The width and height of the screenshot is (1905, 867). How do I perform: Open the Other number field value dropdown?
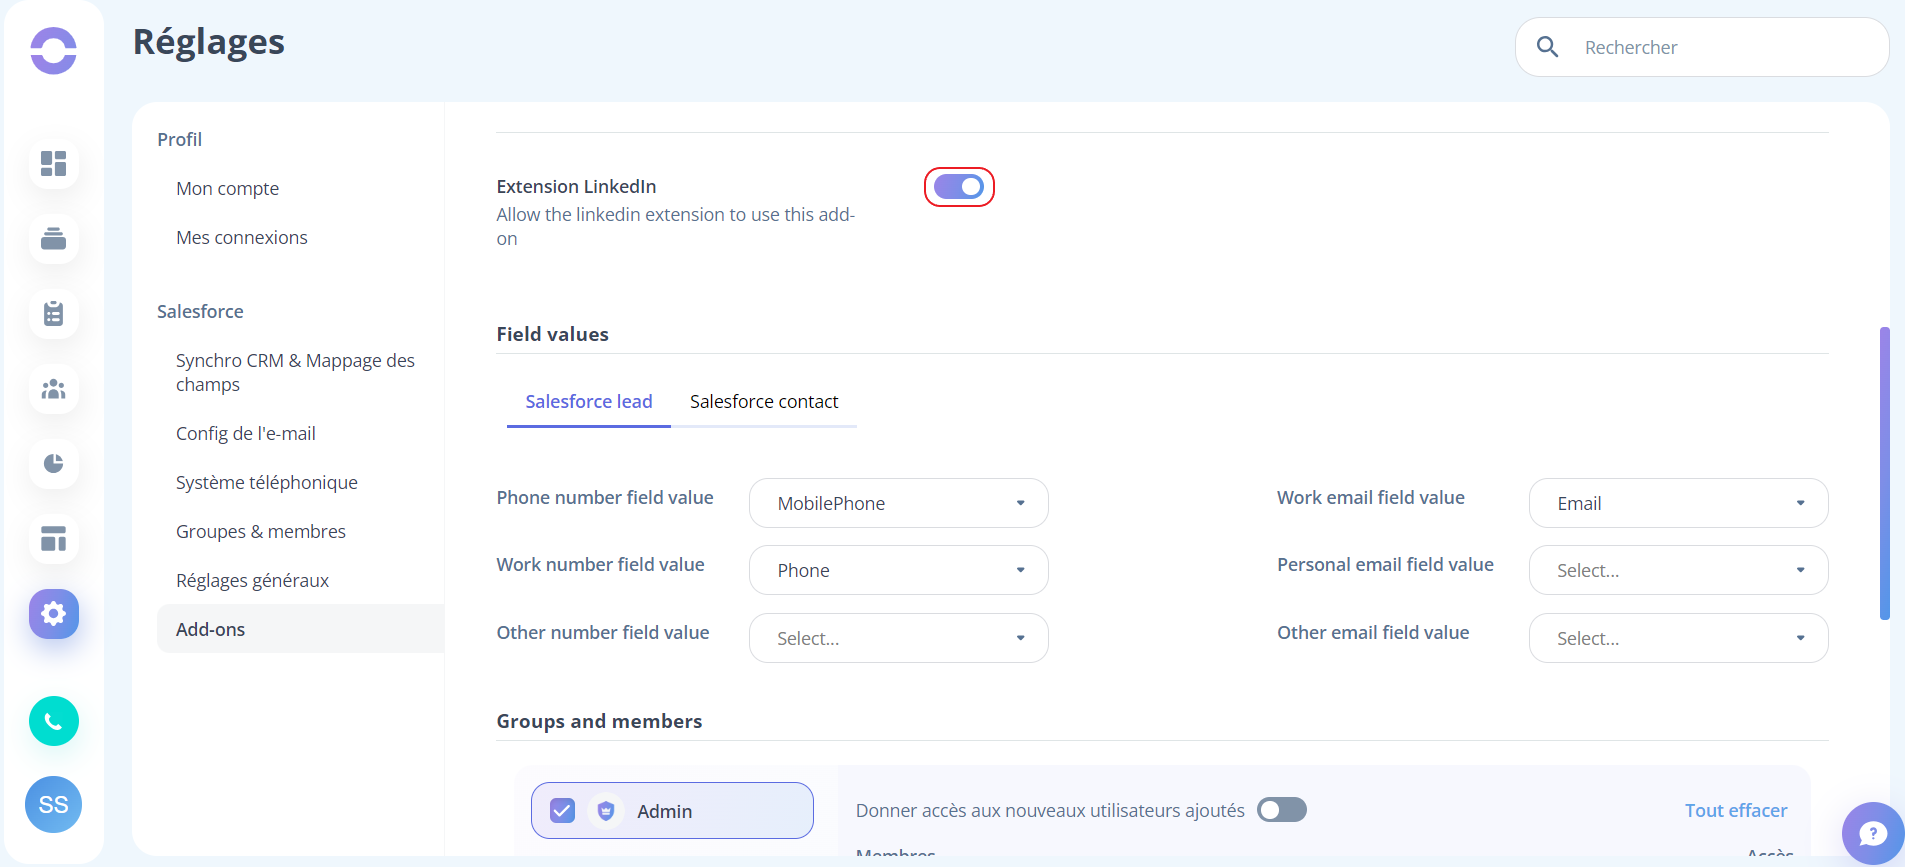(899, 638)
